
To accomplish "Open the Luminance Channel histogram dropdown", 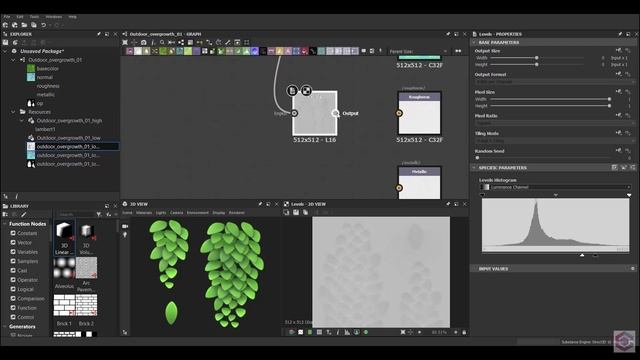I will pos(555,187).
